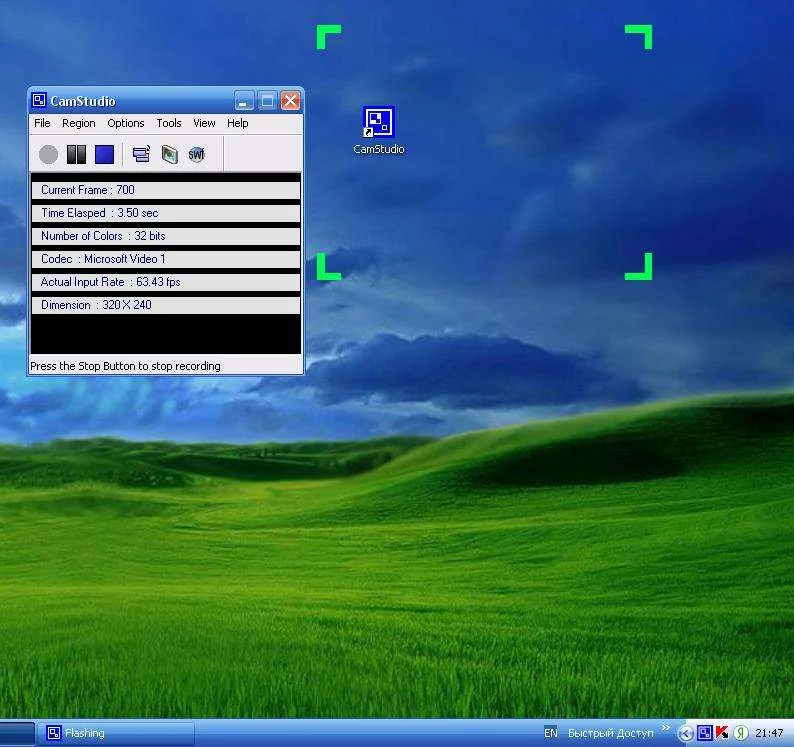Open the Region menu
The height and width of the screenshot is (747, 794).
78,123
